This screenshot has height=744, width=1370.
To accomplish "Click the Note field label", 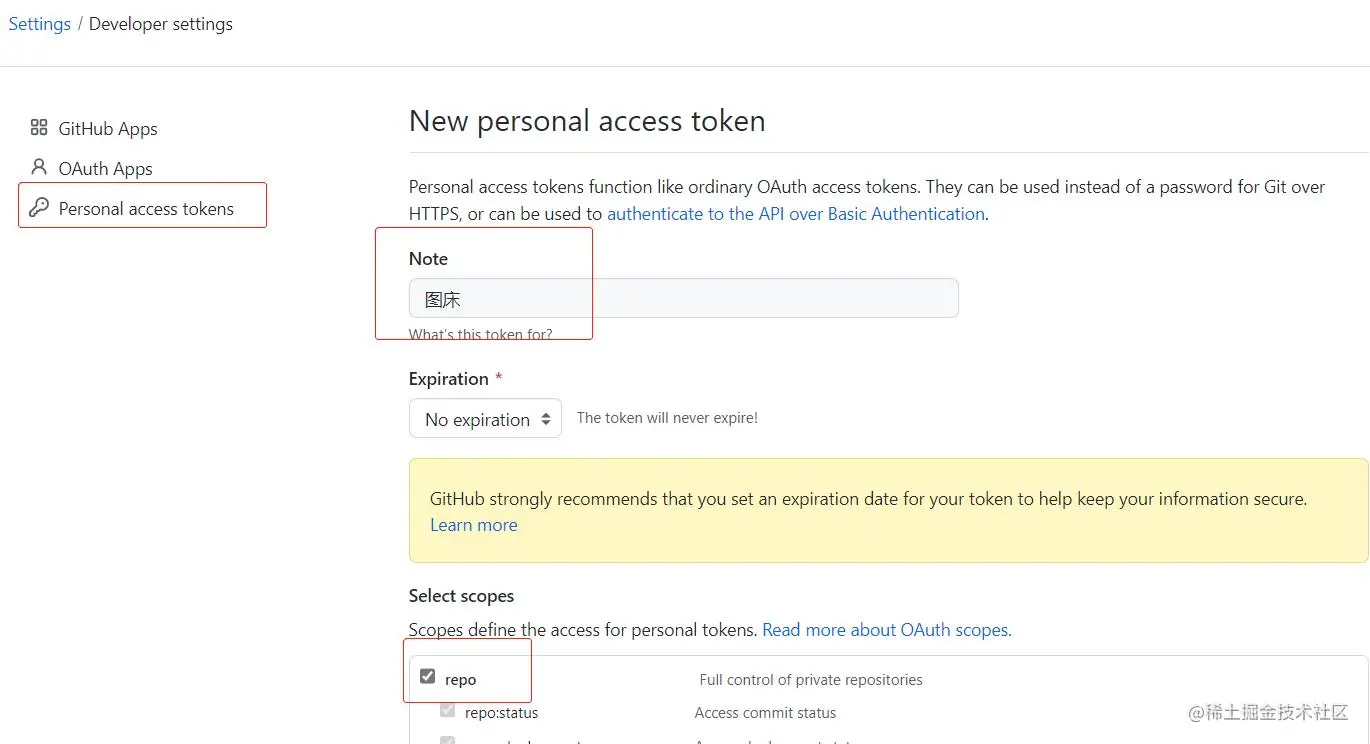I will 428,258.
